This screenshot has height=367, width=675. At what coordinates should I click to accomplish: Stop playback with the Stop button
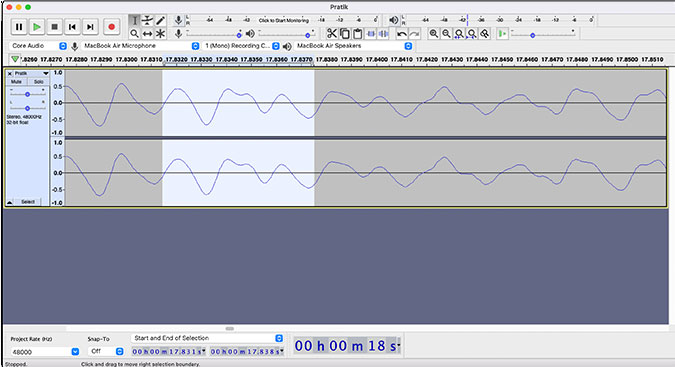point(54,27)
